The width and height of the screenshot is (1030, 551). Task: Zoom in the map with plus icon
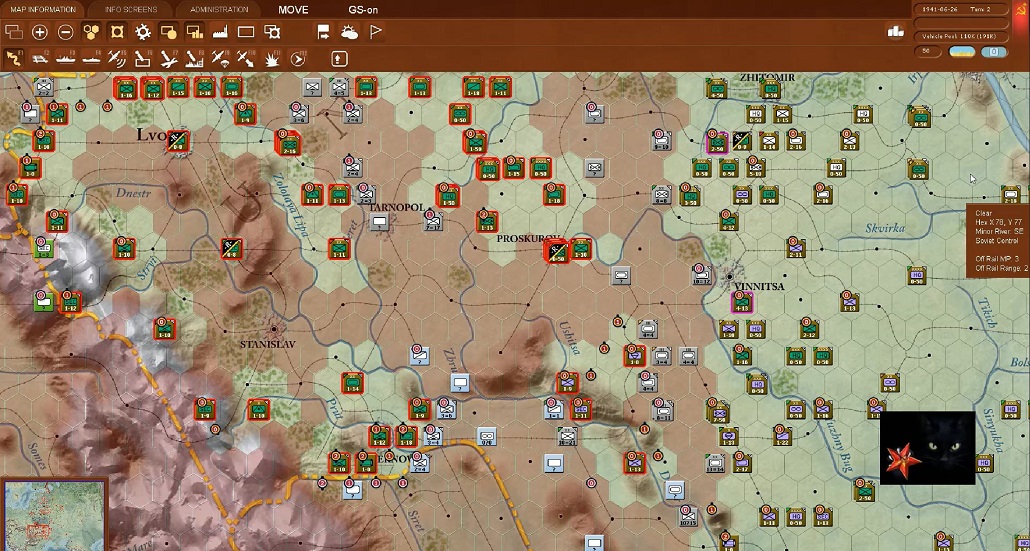(x=39, y=32)
